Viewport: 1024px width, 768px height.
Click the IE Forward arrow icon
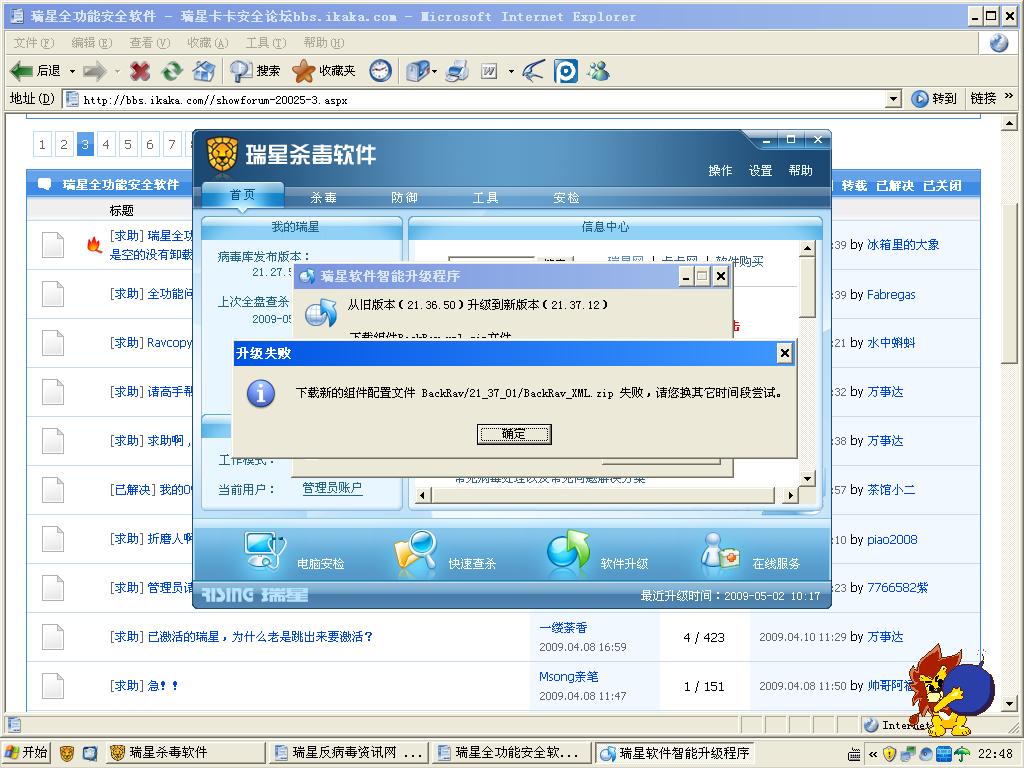(x=95, y=71)
